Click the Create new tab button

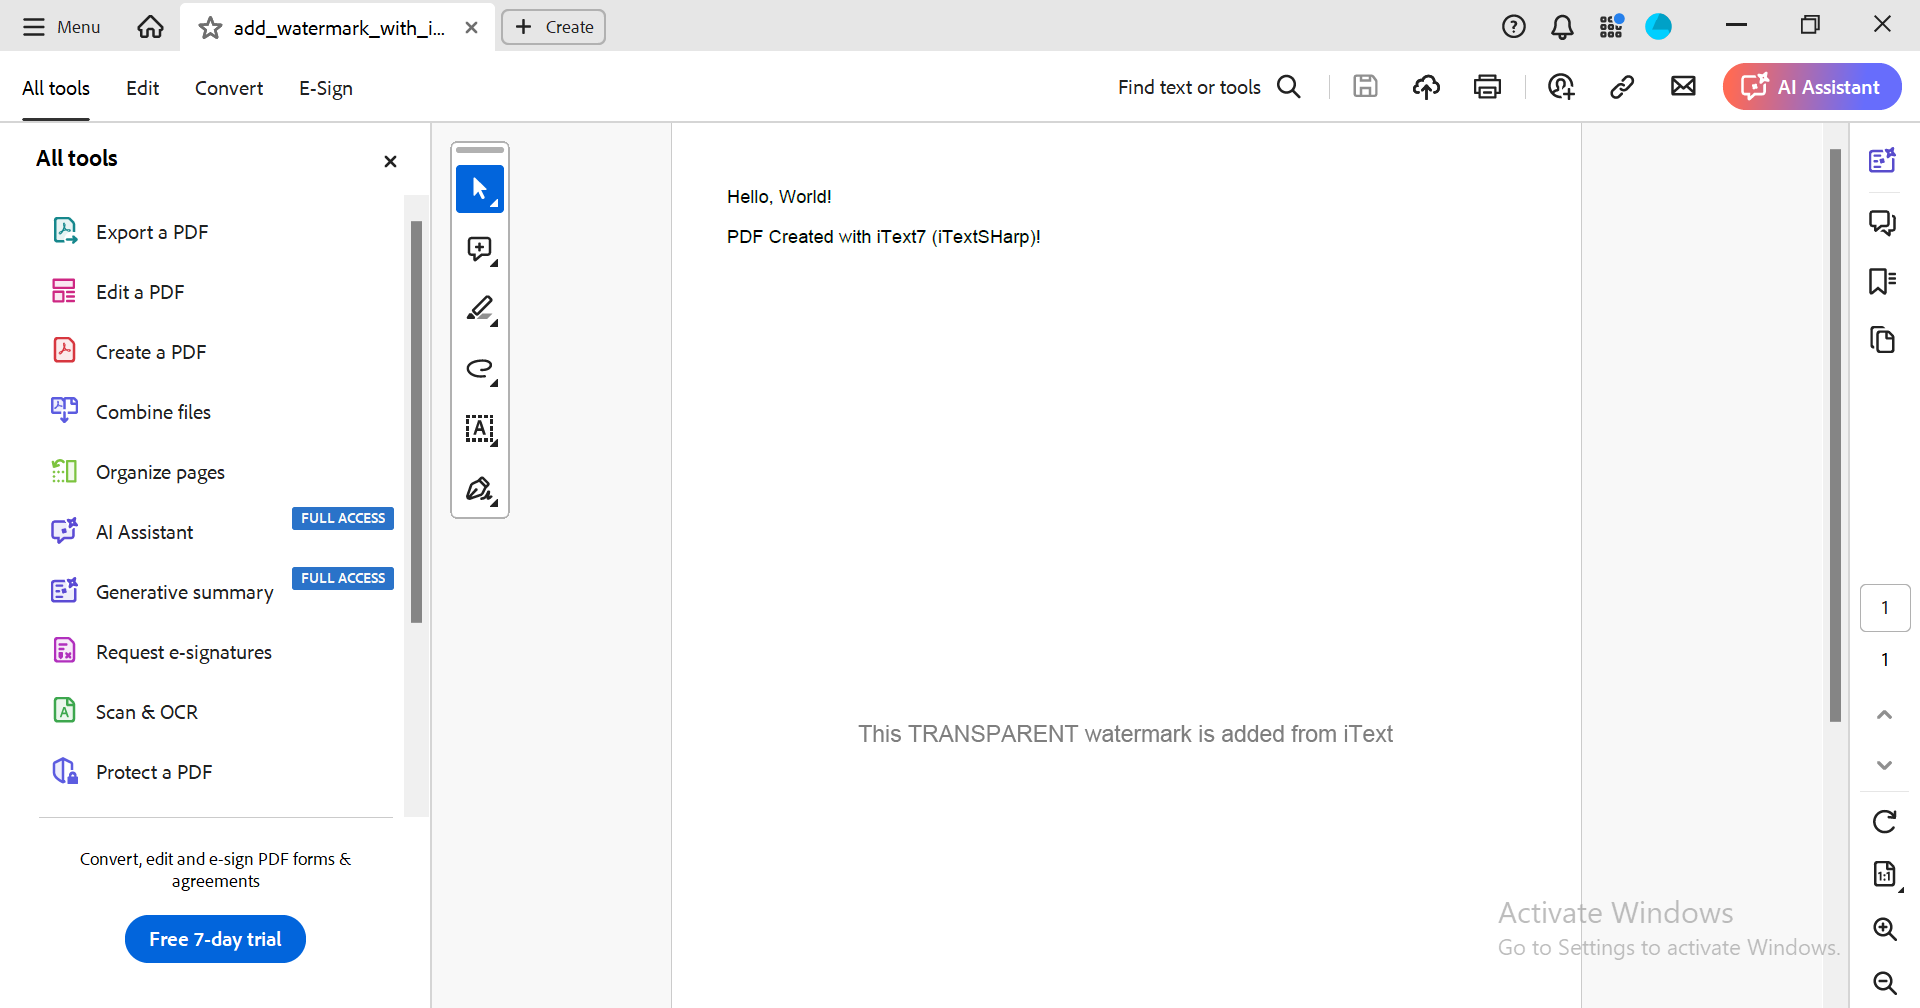pyautogui.click(x=553, y=27)
